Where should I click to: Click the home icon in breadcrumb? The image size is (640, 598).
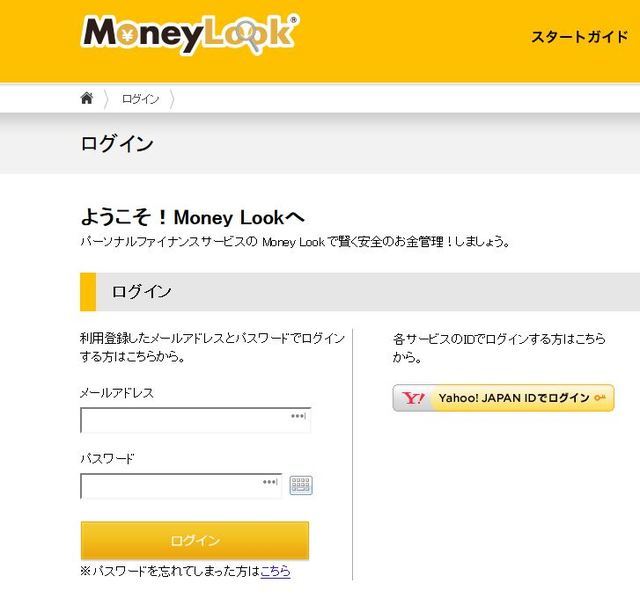tap(87, 98)
